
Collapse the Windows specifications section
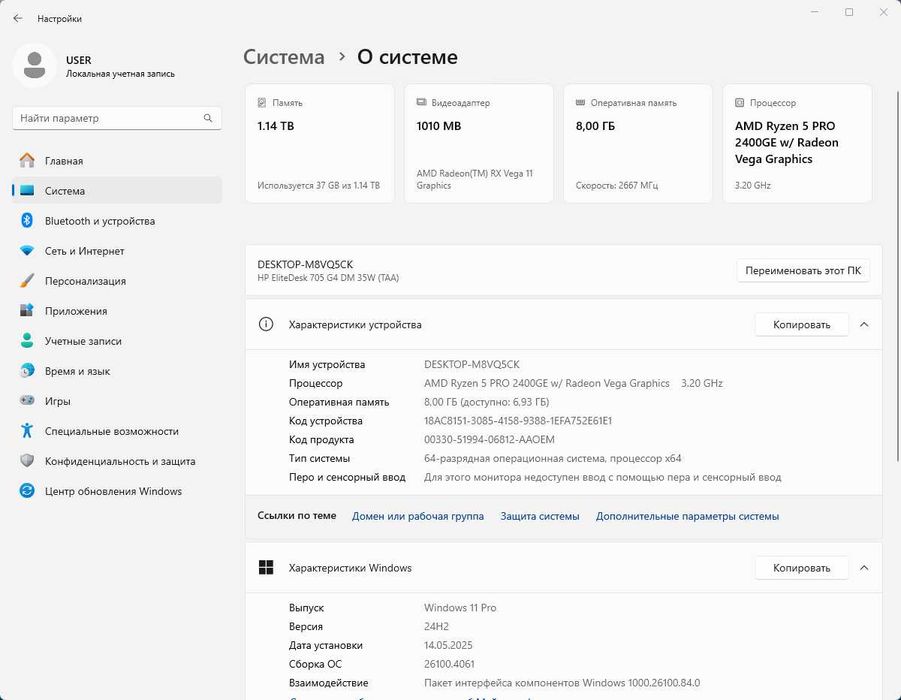864,568
